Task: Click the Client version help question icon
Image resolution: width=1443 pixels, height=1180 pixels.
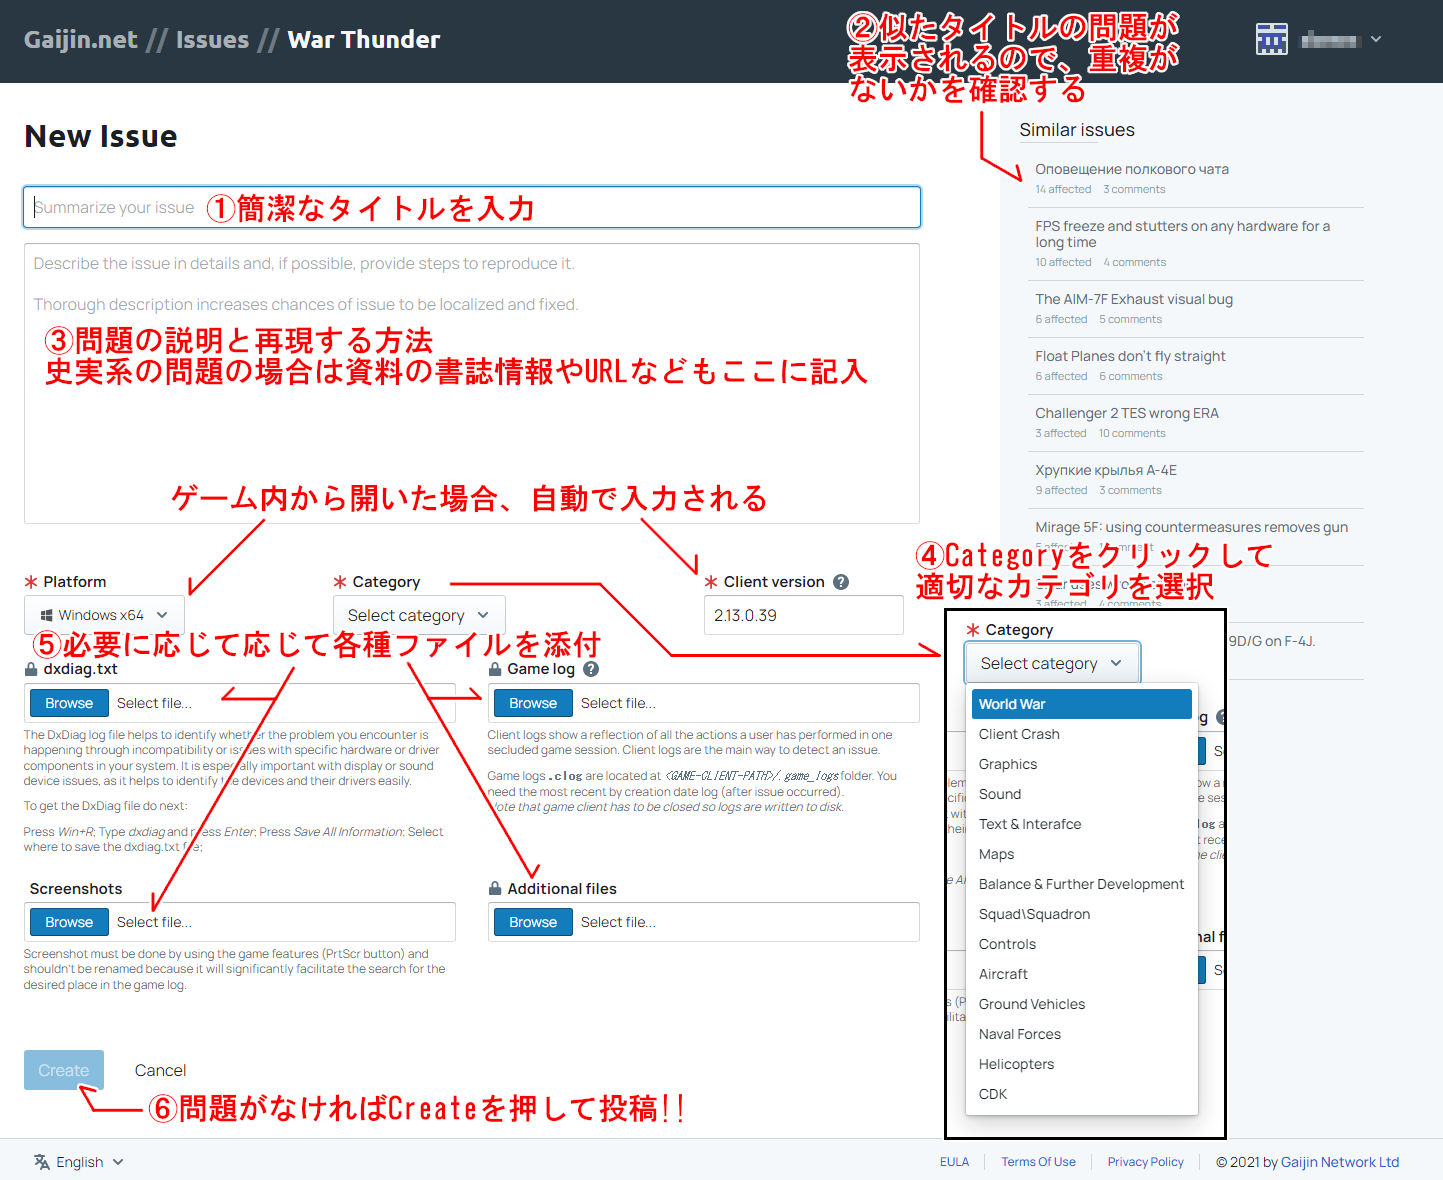Action: point(841,582)
